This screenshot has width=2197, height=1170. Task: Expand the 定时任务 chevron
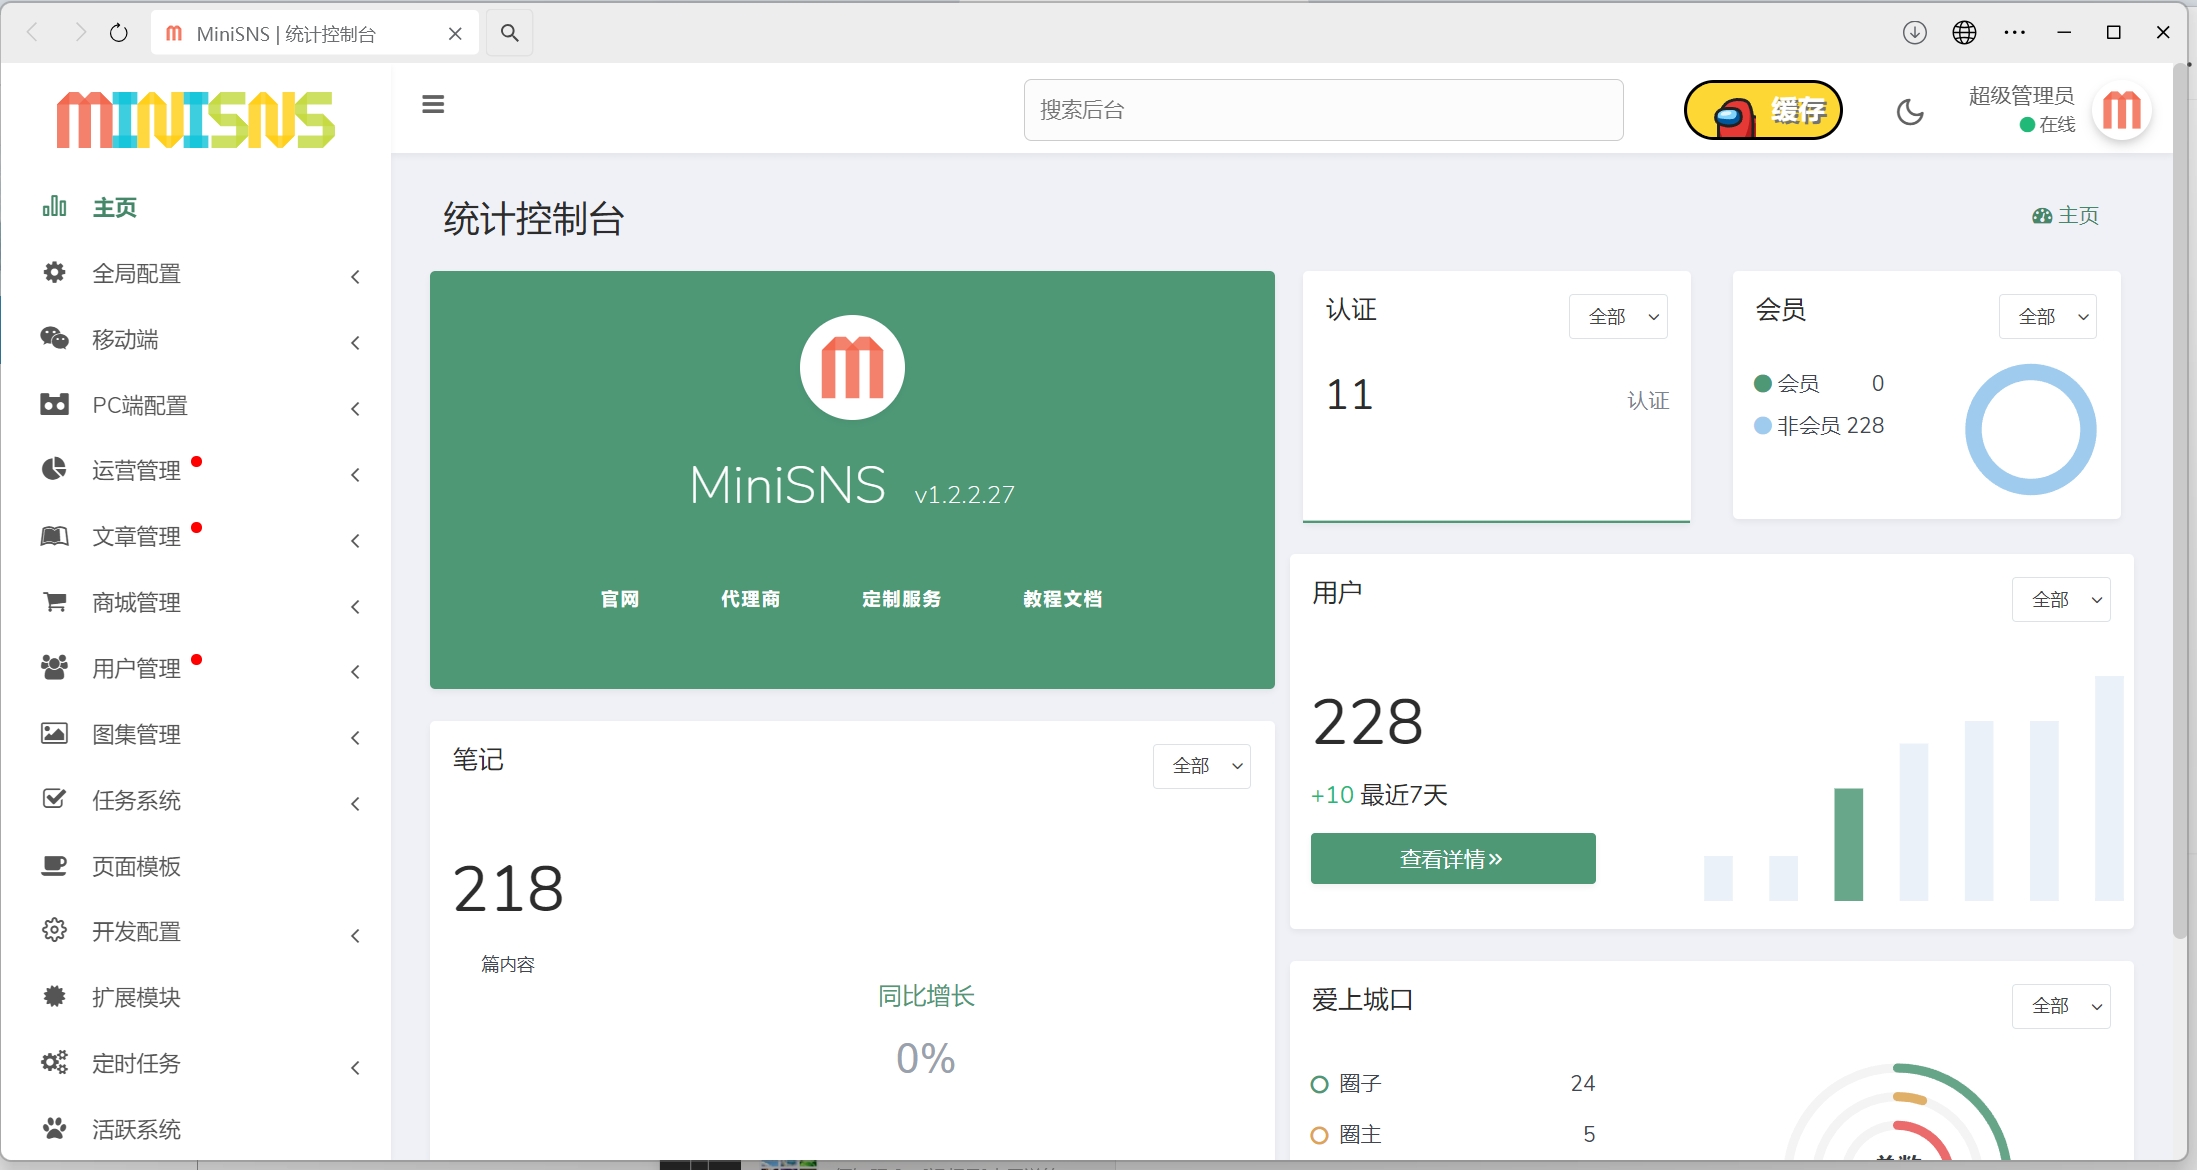355,1068
